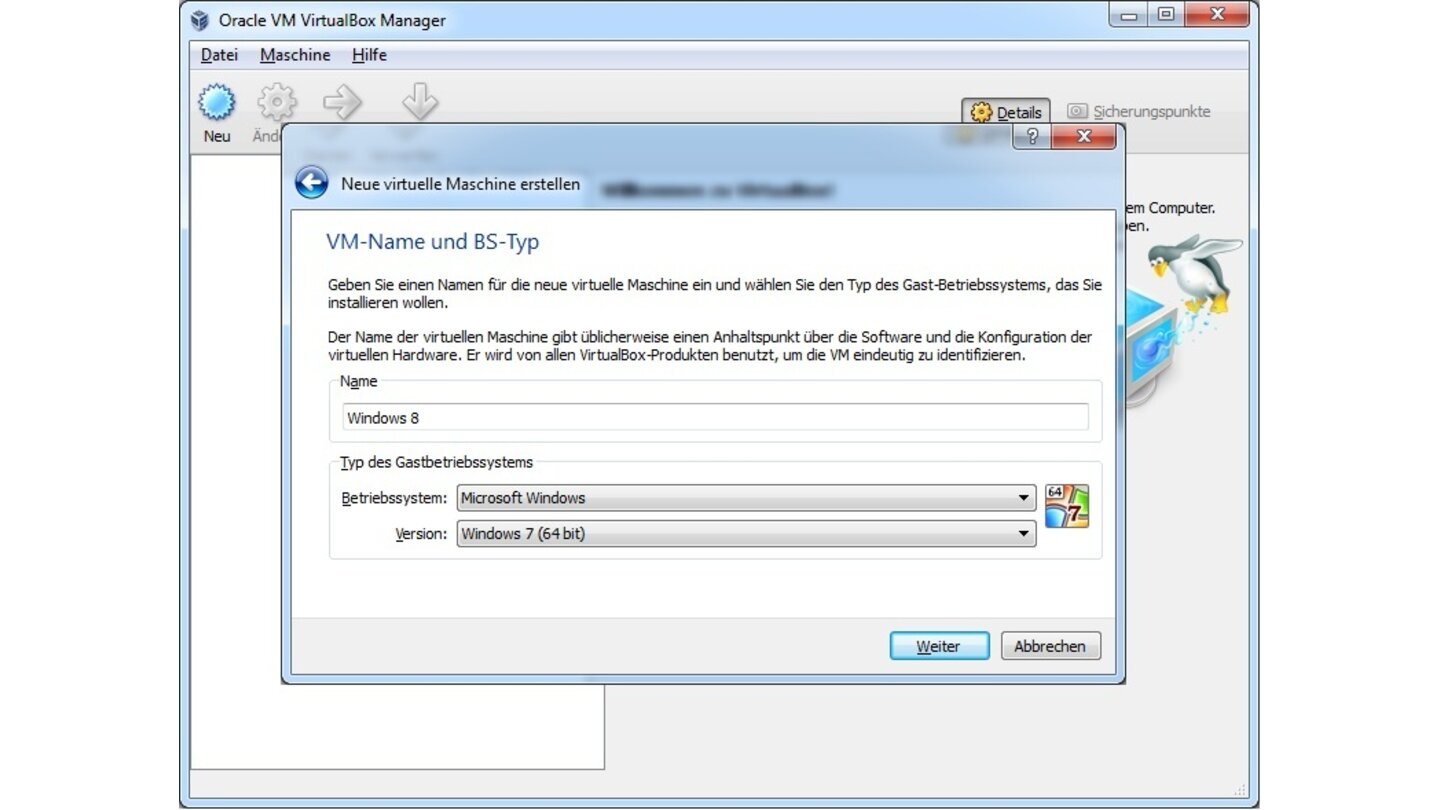Open the Hilfe menu
The image size is (1440, 810).
point(369,55)
